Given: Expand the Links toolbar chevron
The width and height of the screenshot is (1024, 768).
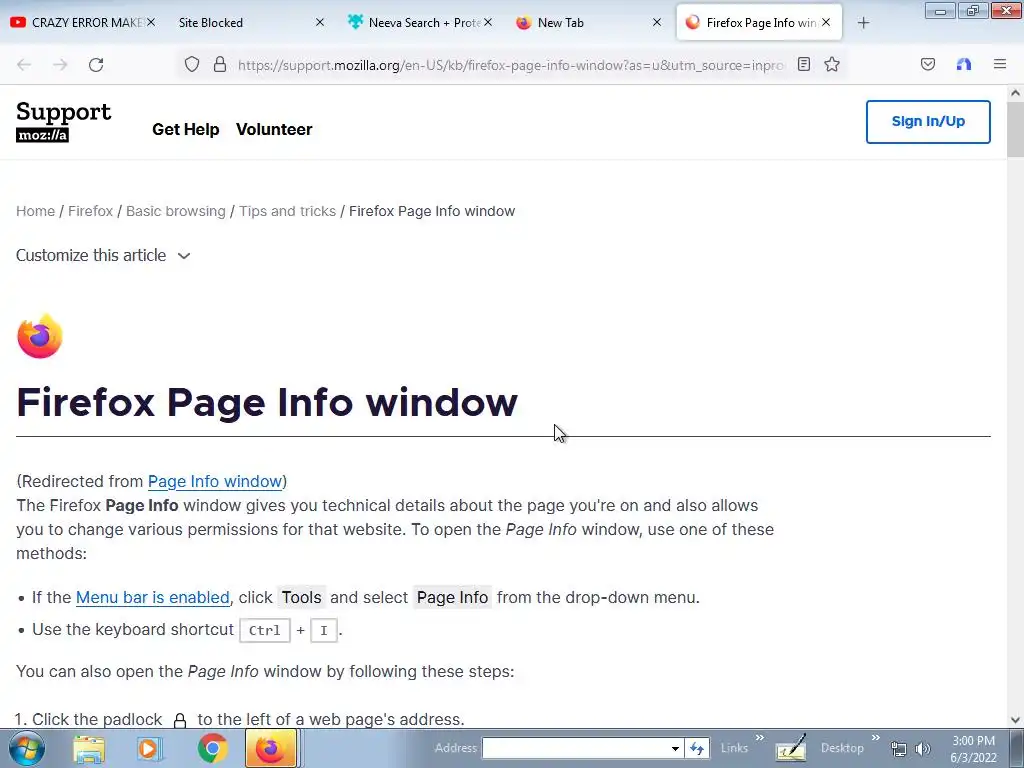Looking at the screenshot, I should (760, 738).
